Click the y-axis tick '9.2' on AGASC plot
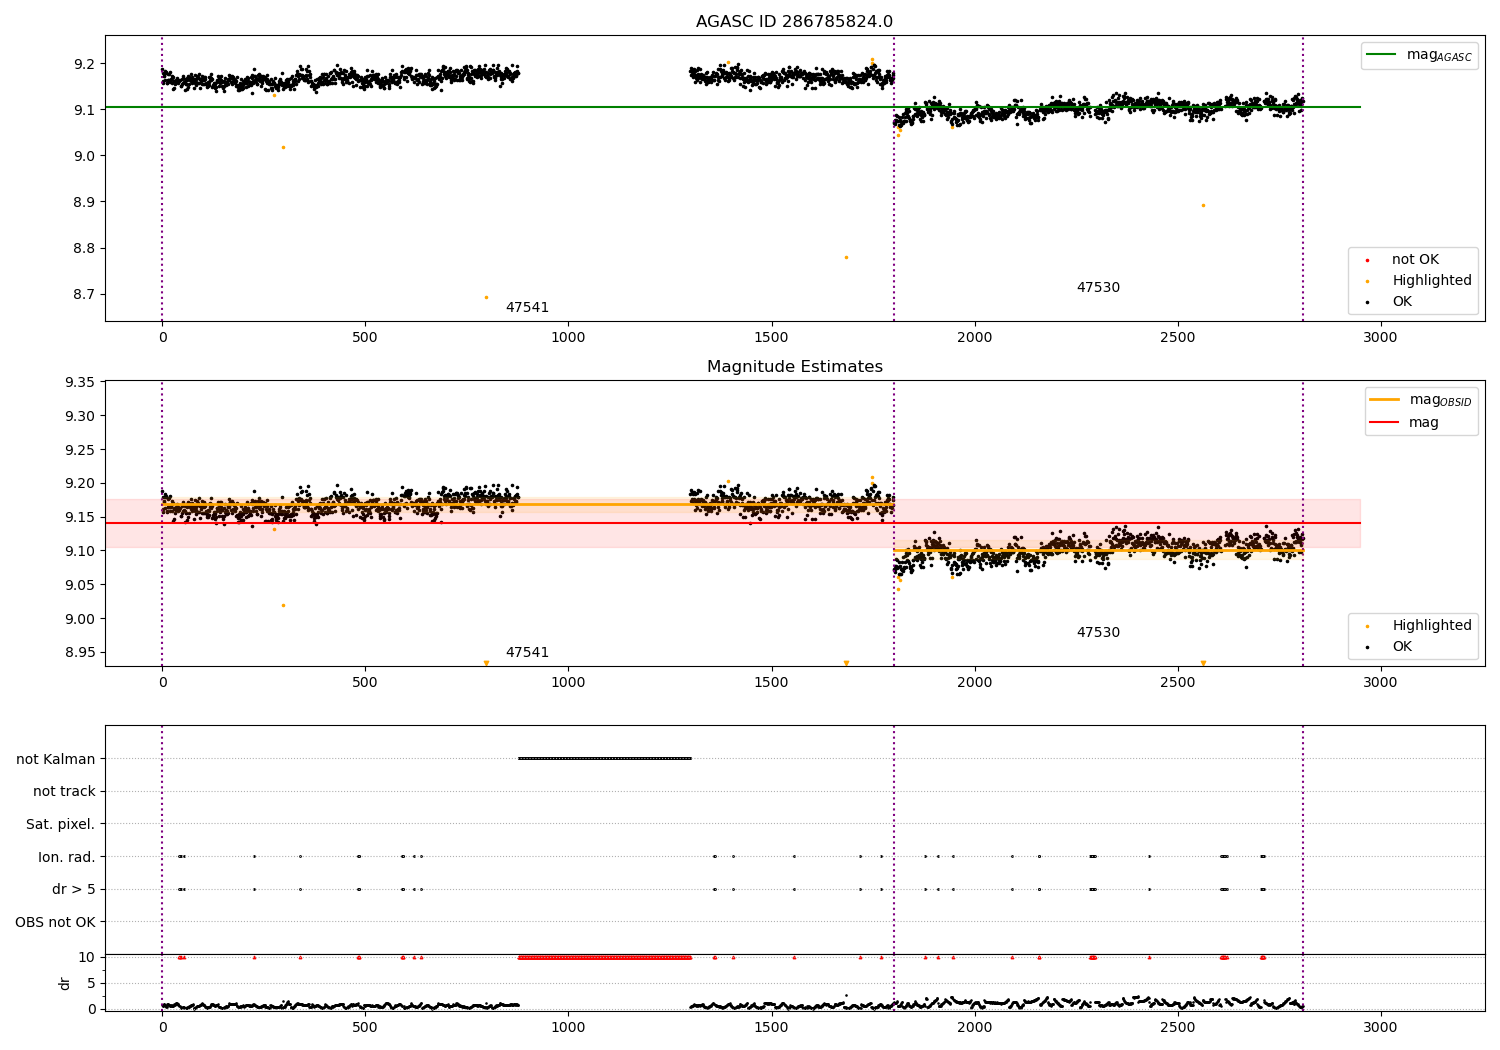This screenshot has height=1050, width=1500. 84,64
